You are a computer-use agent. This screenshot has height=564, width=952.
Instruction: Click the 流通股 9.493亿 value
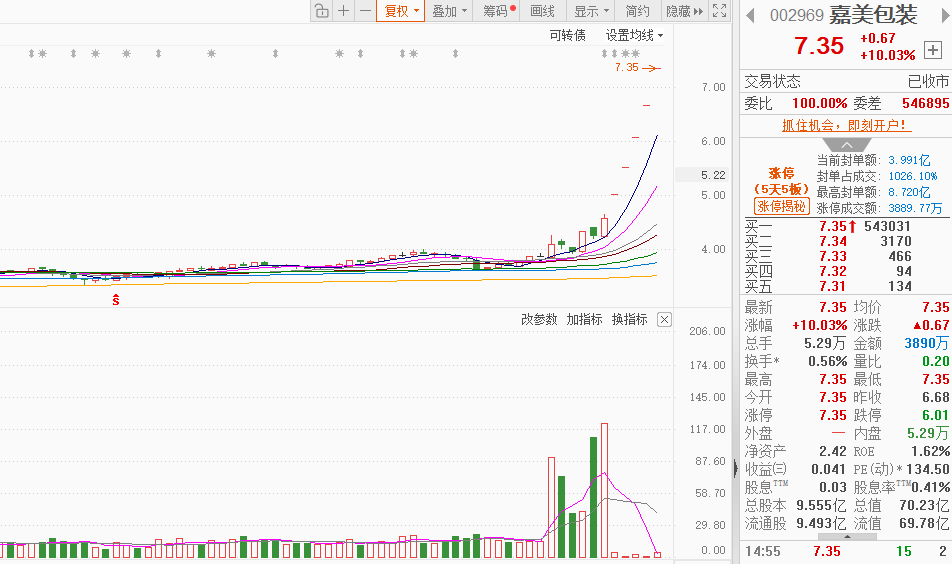coord(821,523)
